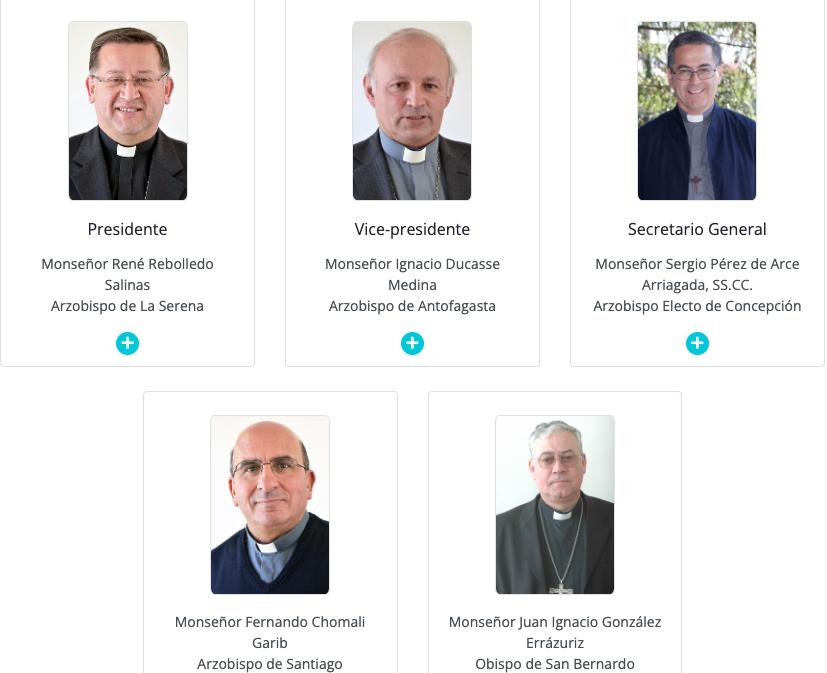827x673 pixels.
Task: Click Arzobispo de La Serena text
Action: coord(127,306)
